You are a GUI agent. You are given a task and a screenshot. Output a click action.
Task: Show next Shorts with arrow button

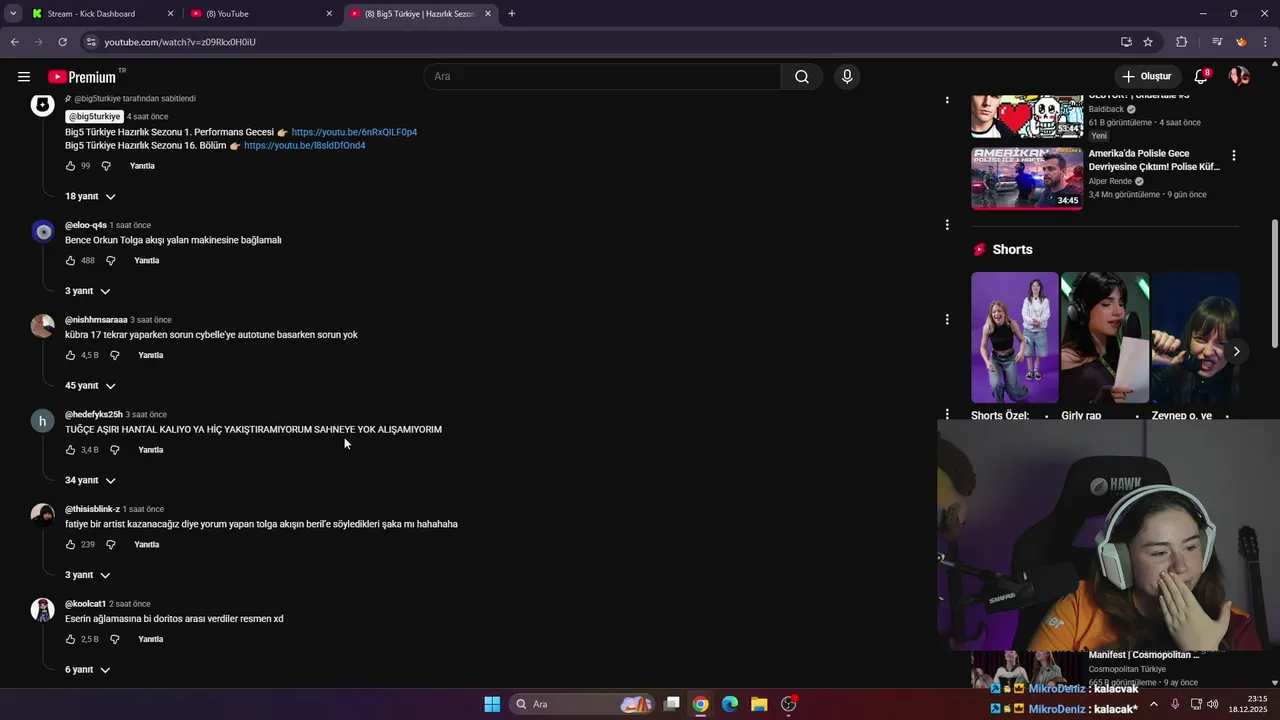pyautogui.click(x=1237, y=351)
